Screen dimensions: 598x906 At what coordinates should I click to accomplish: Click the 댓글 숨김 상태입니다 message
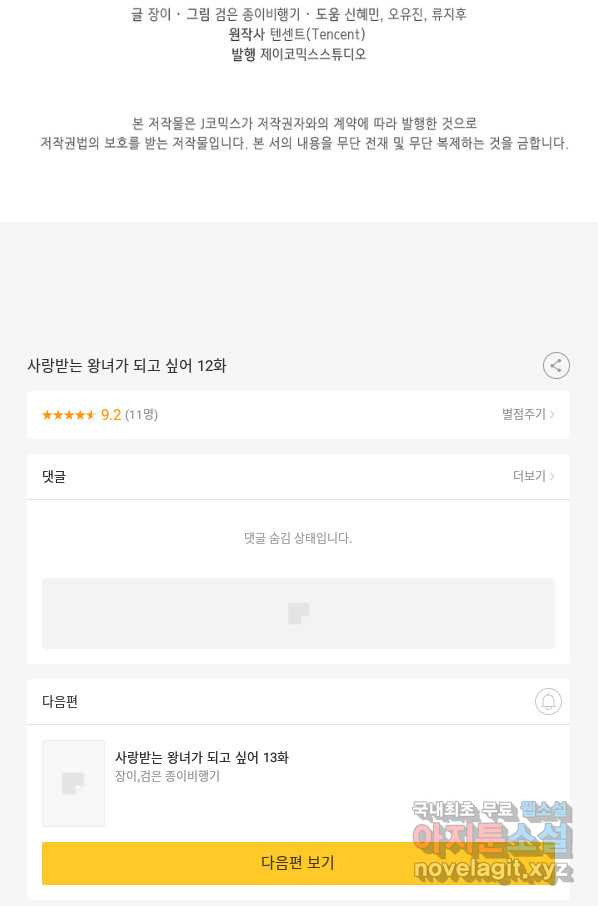tap(298, 539)
